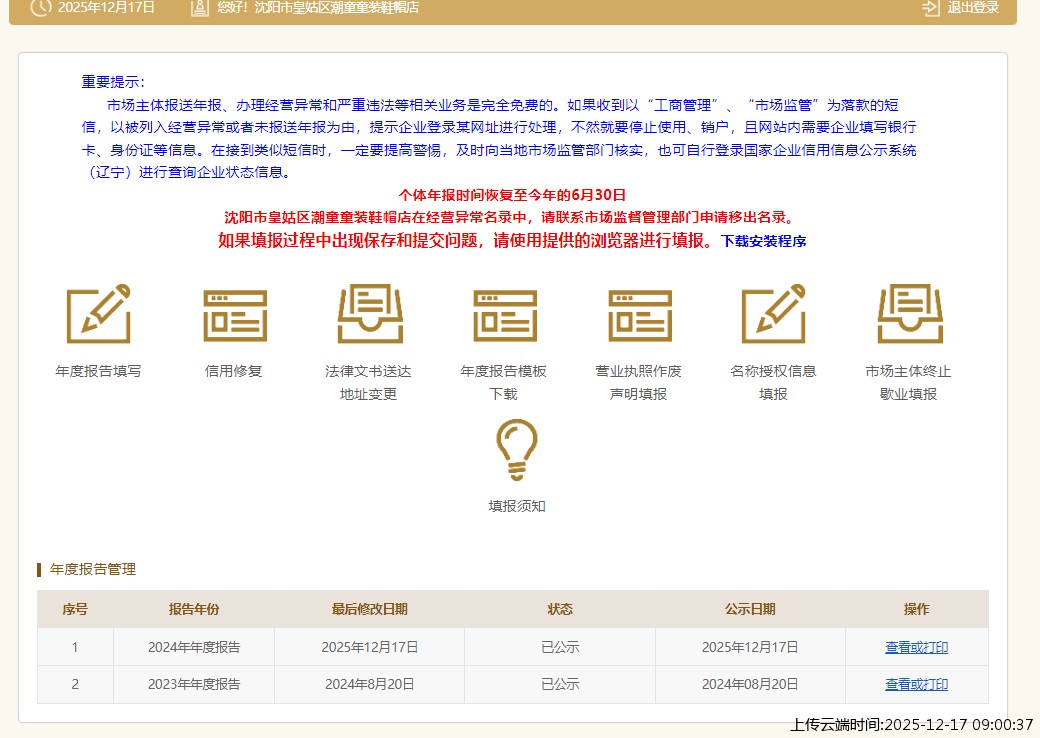1040x738 pixels.
Task: Click the 状态 column header
Action: pyautogui.click(x=558, y=609)
